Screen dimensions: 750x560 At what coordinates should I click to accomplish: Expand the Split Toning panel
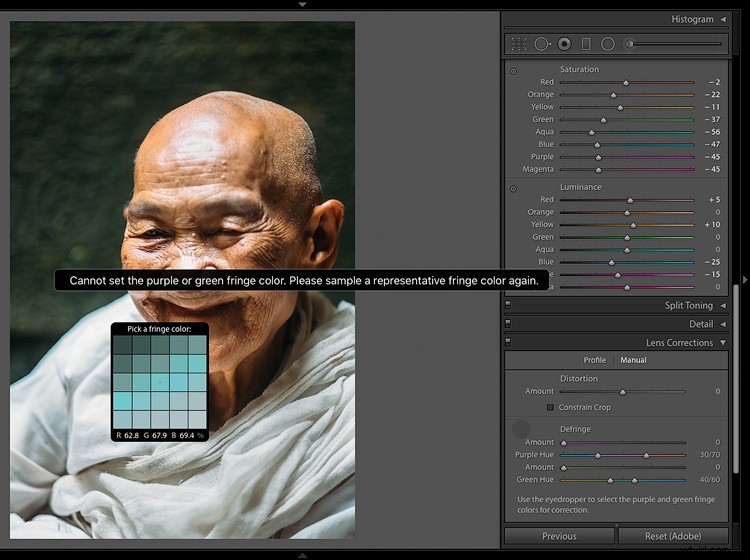point(723,305)
